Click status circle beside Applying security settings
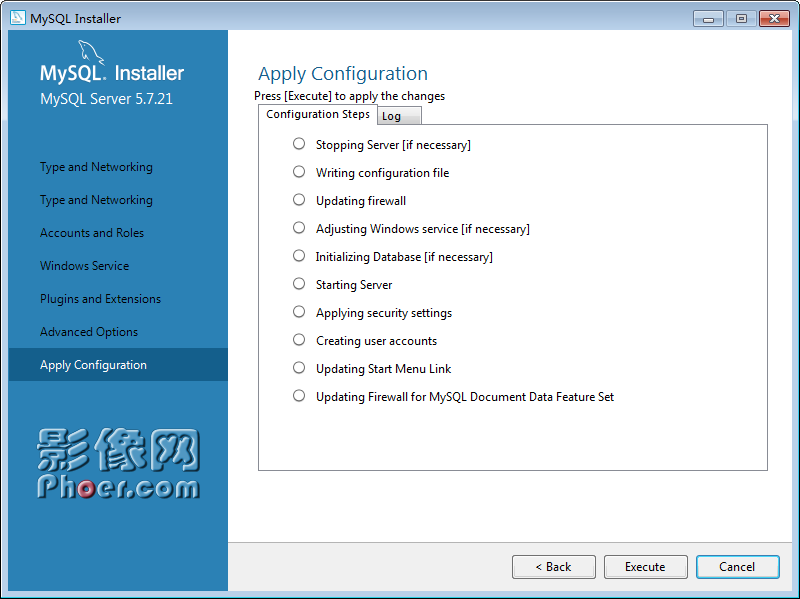 tap(299, 312)
